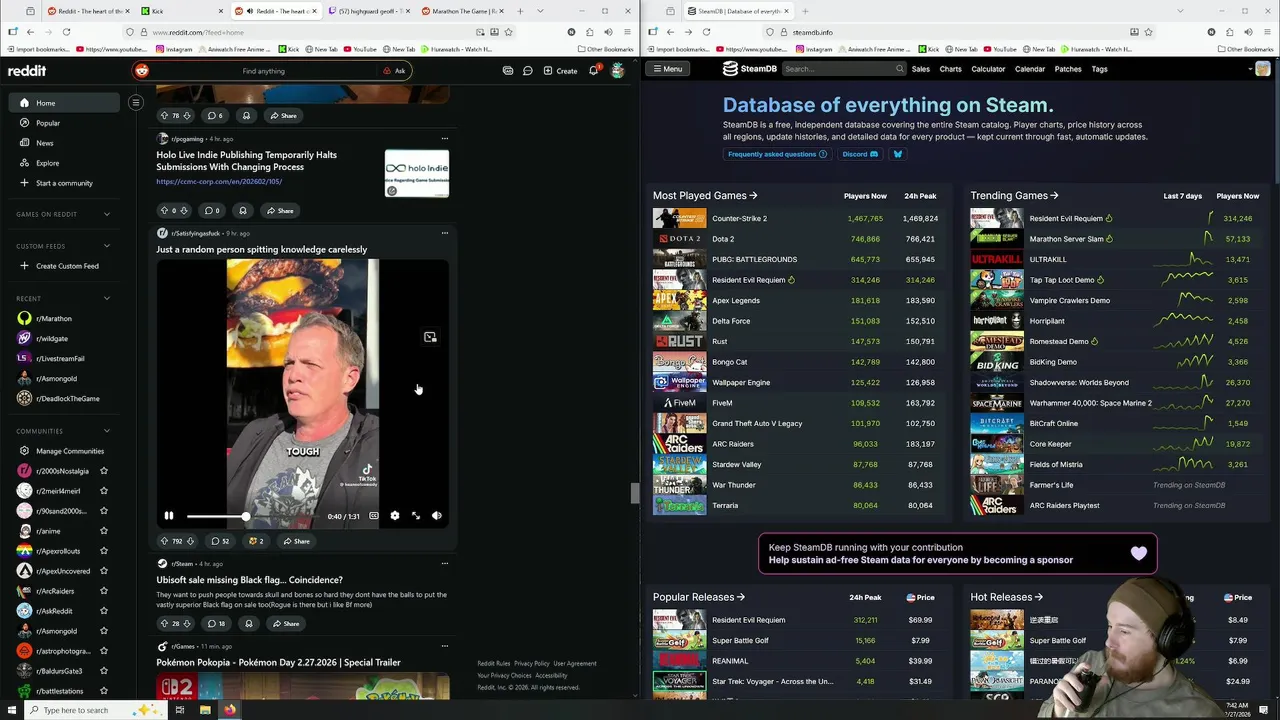The image size is (1280, 720).
Task: Reload the SteamDB browser page
Action: [706, 32]
